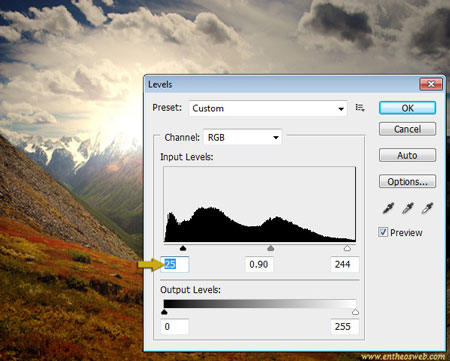Viewport: 450px width, 361px height.
Task: Select the black point eyedropper
Action: [388, 208]
